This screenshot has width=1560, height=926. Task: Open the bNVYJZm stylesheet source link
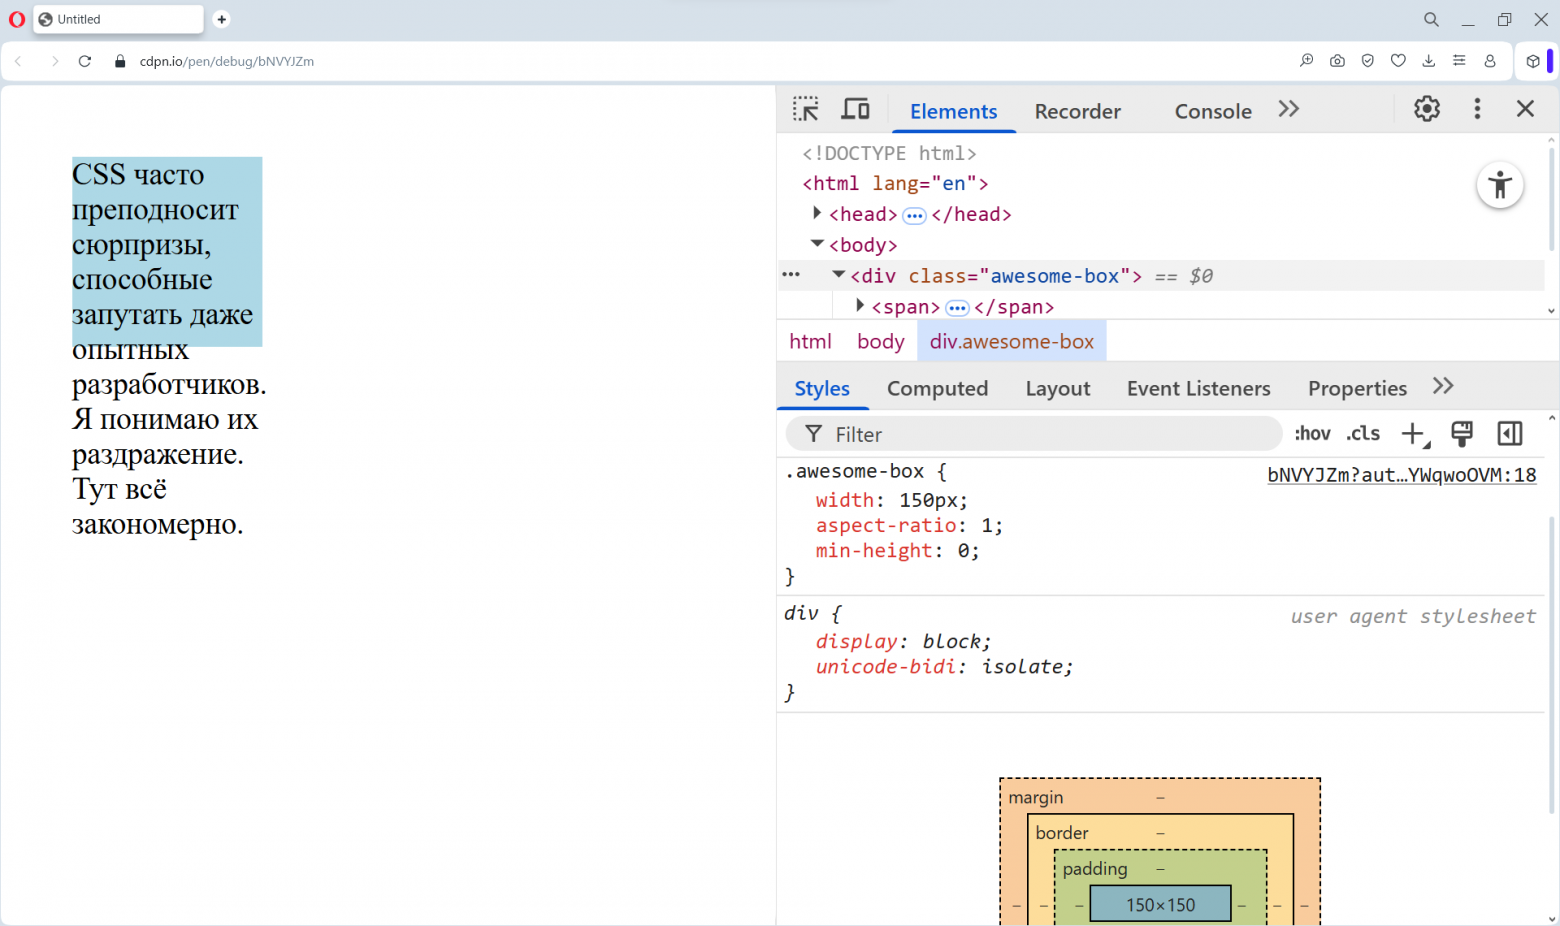pyautogui.click(x=1402, y=474)
